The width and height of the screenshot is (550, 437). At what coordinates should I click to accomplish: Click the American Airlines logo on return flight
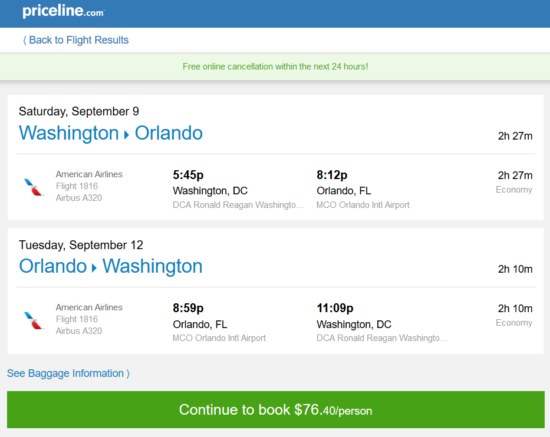click(x=33, y=320)
